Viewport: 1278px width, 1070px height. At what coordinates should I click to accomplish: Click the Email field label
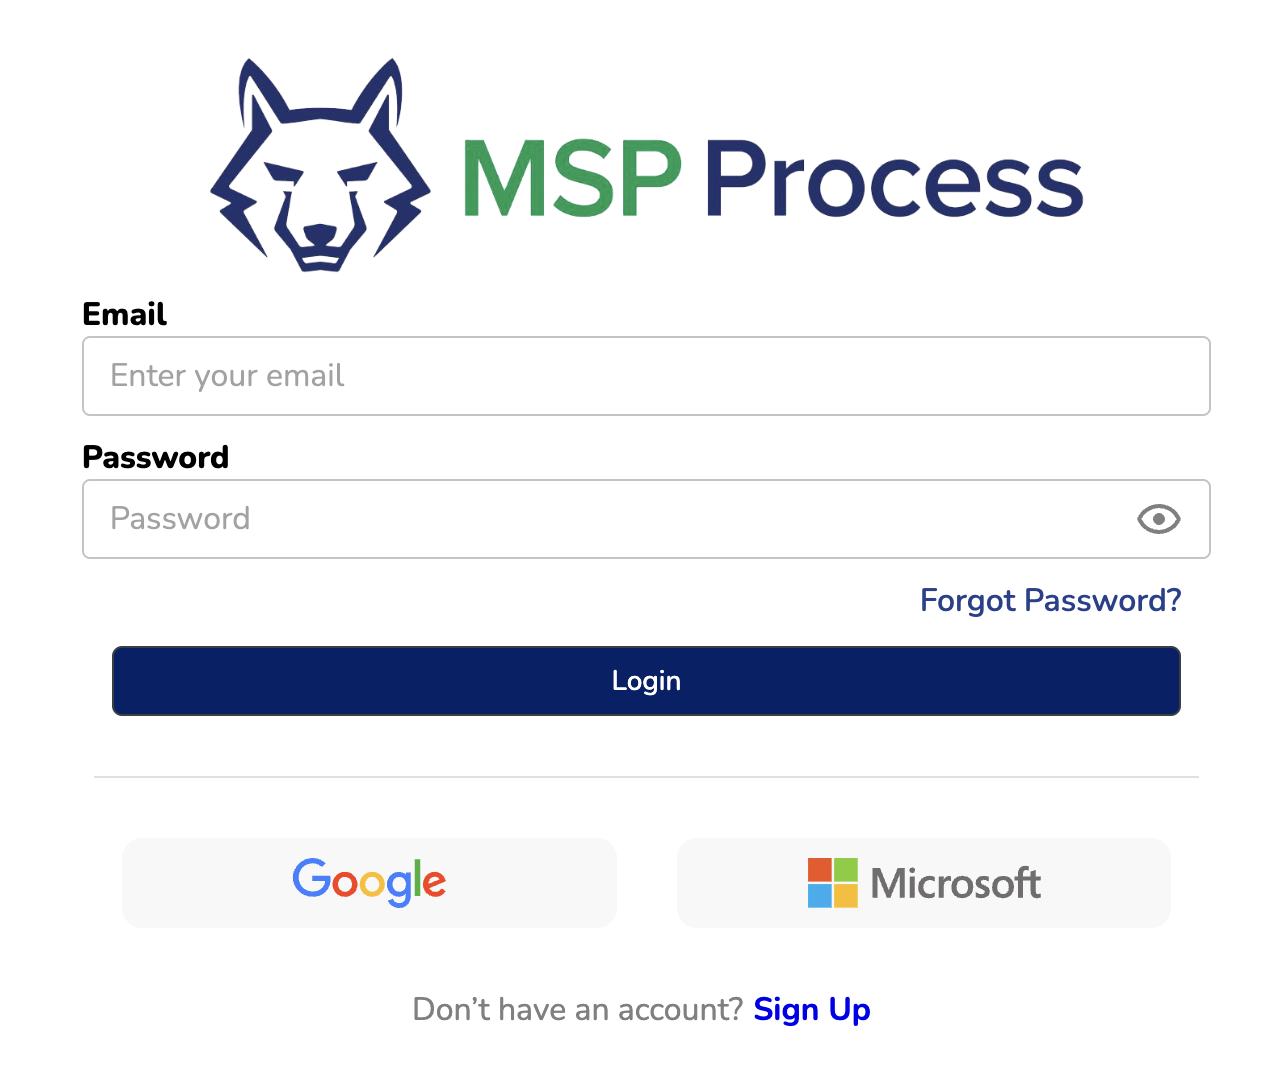pos(124,314)
